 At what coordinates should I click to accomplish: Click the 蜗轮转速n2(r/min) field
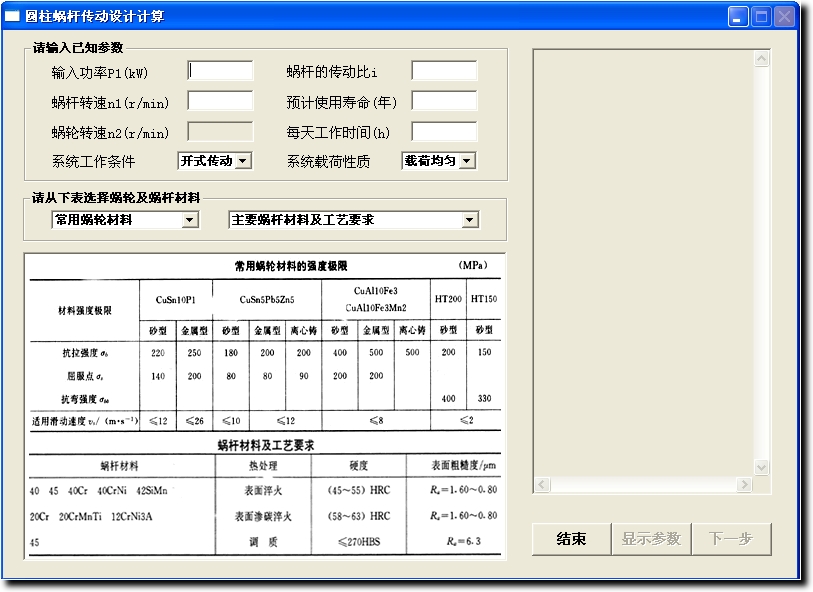pyautogui.click(x=220, y=132)
